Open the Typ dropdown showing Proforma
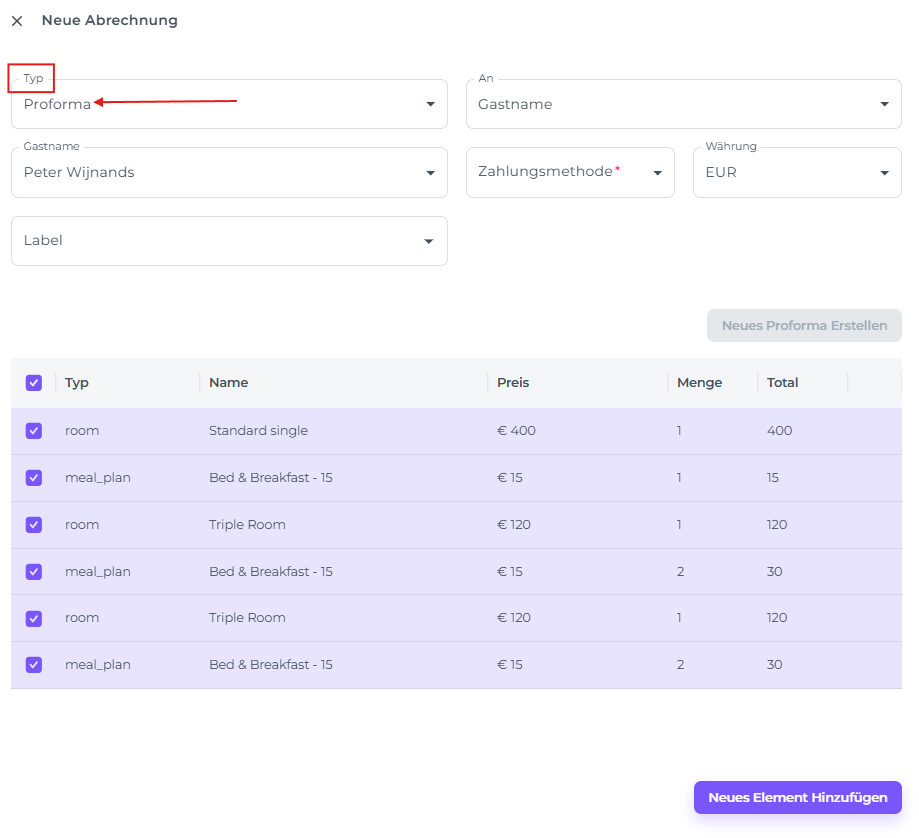Viewport: 919px width, 838px height. coord(229,104)
